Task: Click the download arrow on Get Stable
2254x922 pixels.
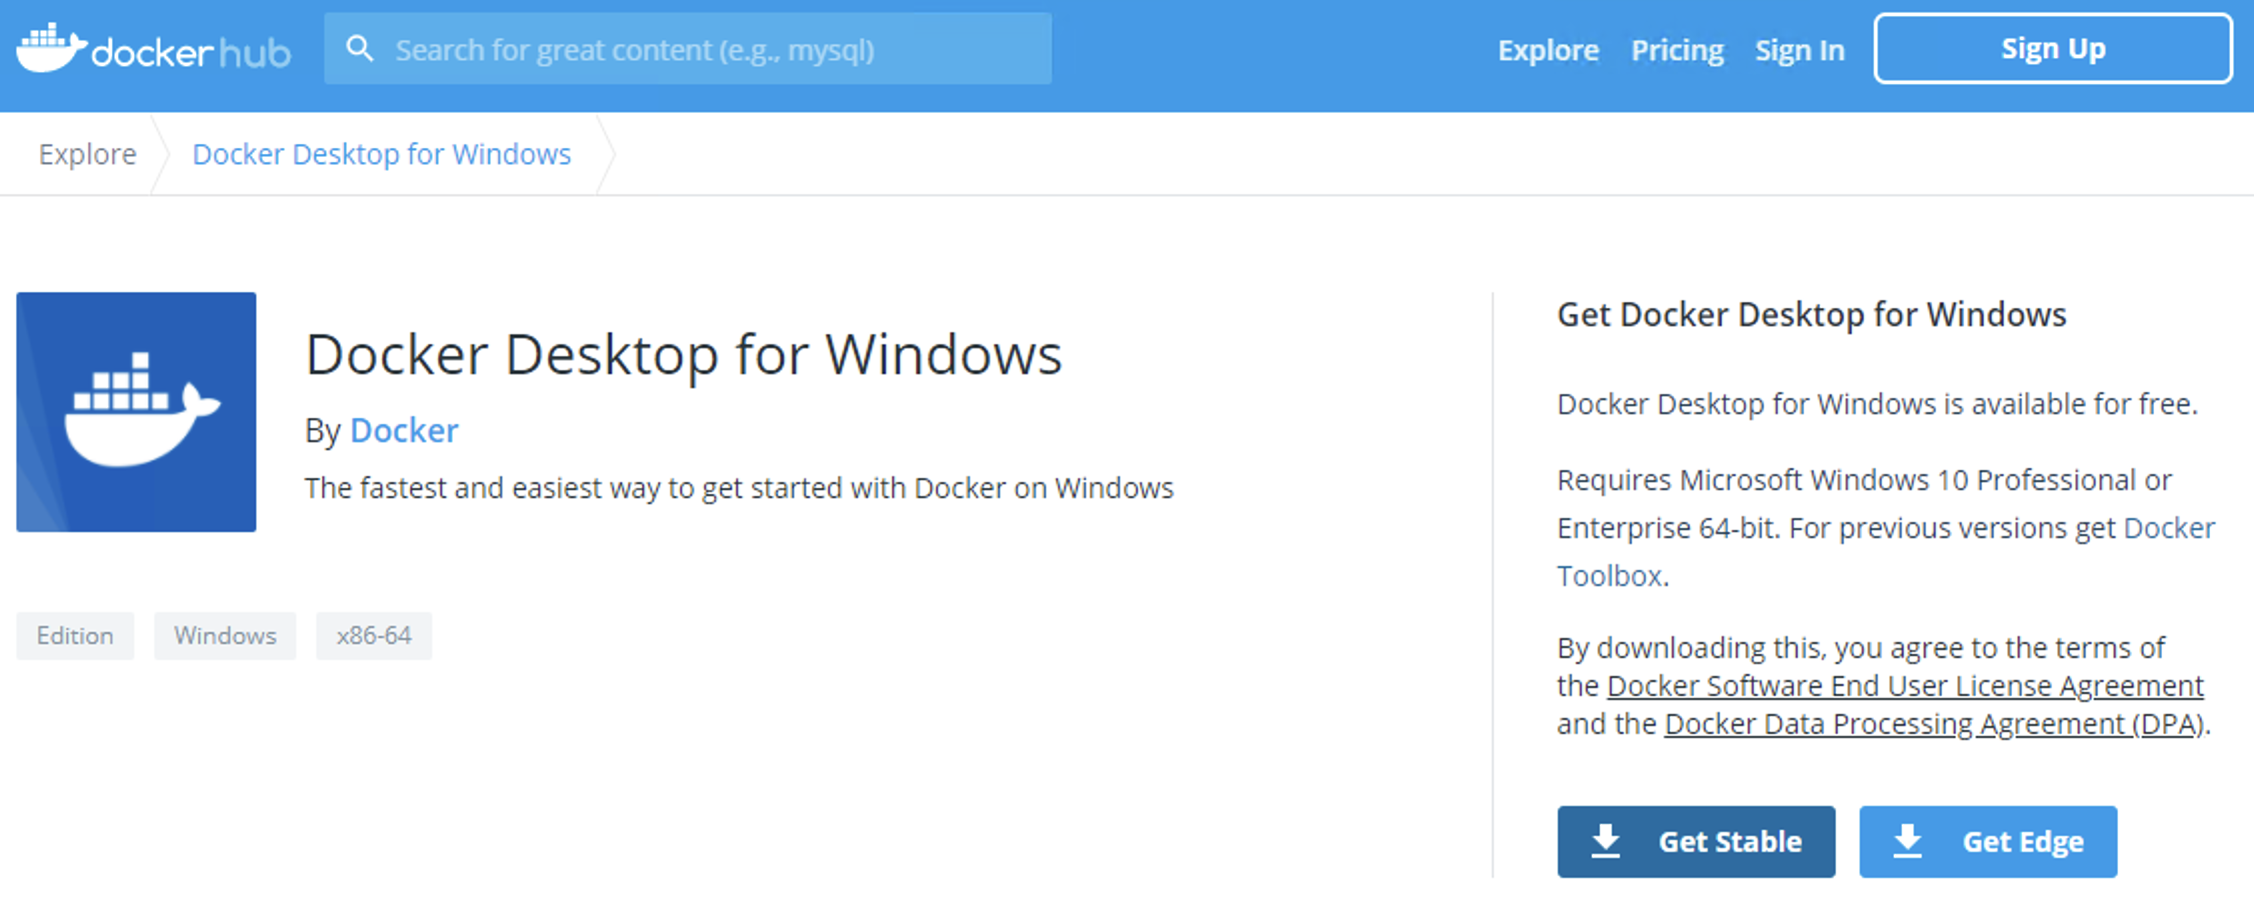Action: pos(1606,842)
